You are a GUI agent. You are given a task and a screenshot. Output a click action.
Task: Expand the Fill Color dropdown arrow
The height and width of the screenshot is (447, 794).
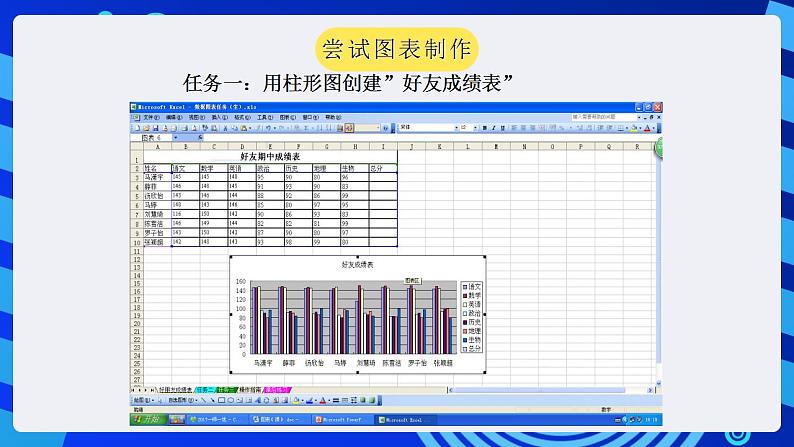pyautogui.click(x=640, y=128)
